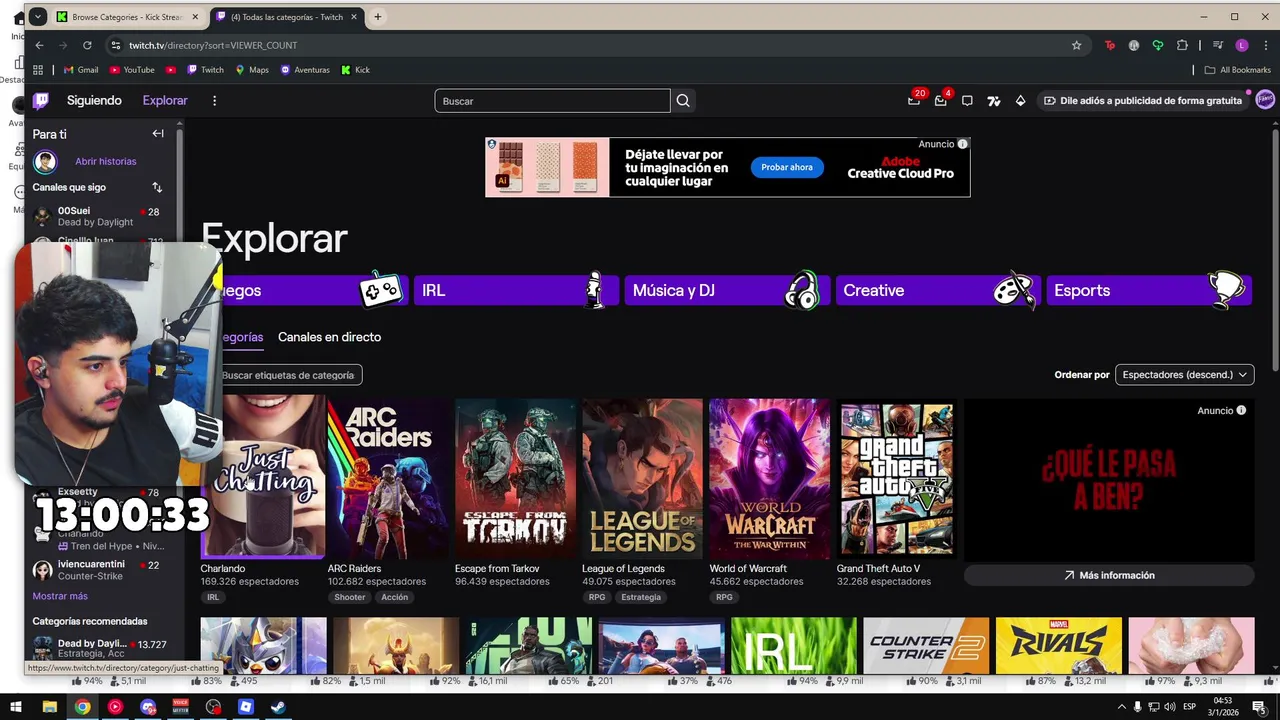The width and height of the screenshot is (1280, 720).
Task: Open the IRL category banner
Action: click(515, 290)
